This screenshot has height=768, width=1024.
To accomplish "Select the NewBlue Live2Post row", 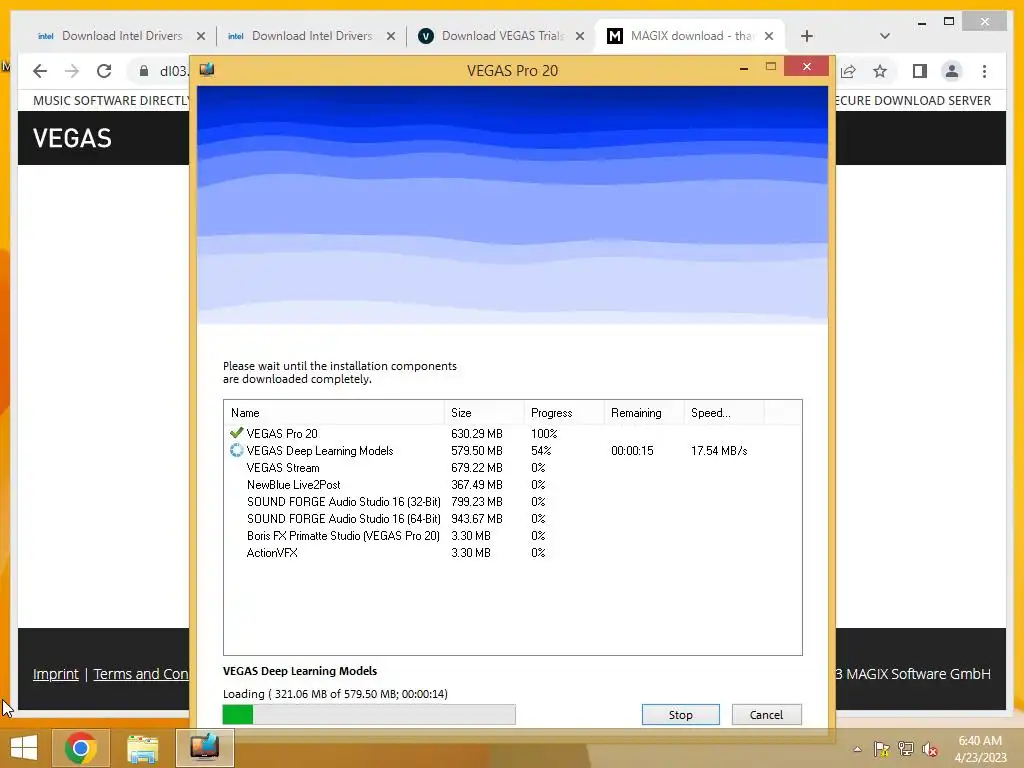I will point(512,485).
